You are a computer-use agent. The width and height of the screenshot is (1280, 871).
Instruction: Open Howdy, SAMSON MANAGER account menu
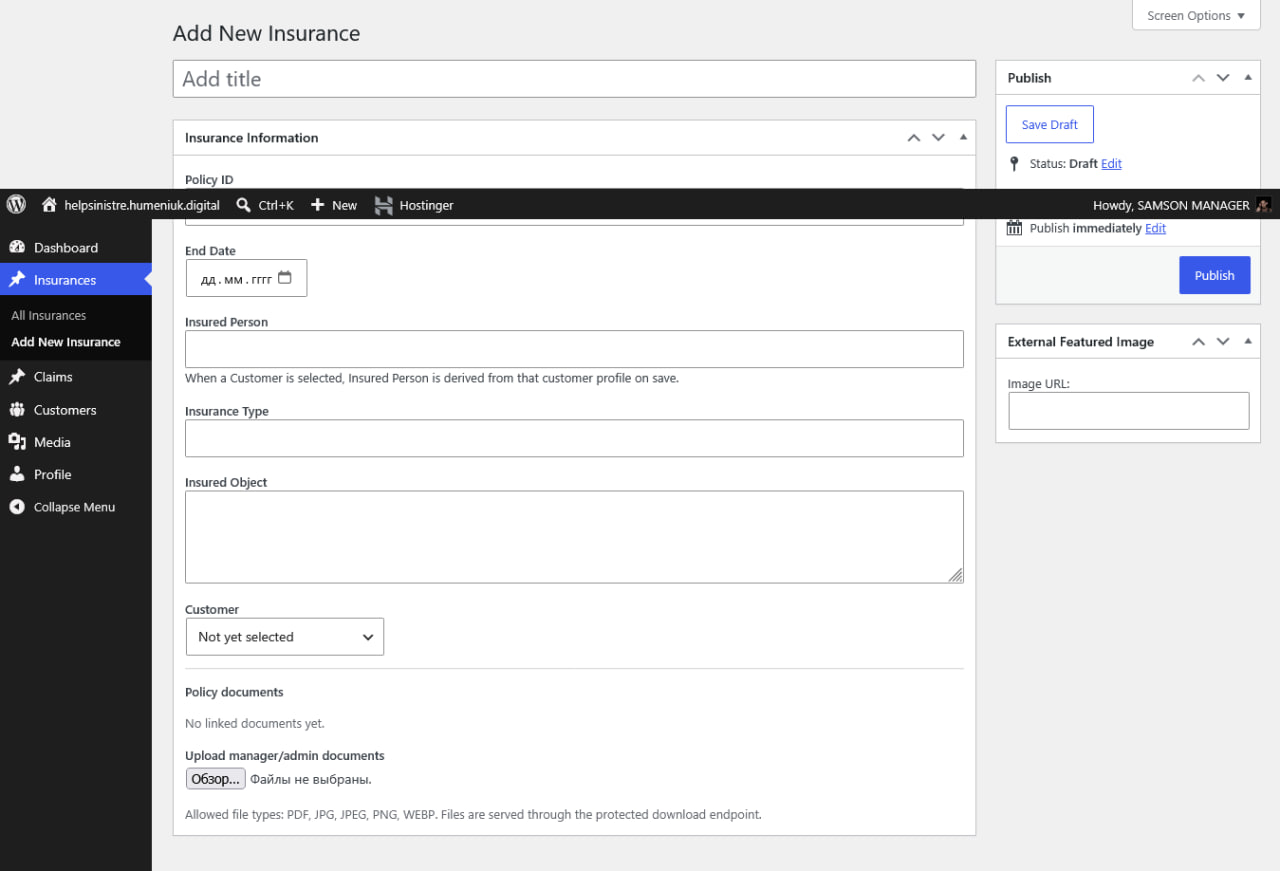tap(1182, 205)
